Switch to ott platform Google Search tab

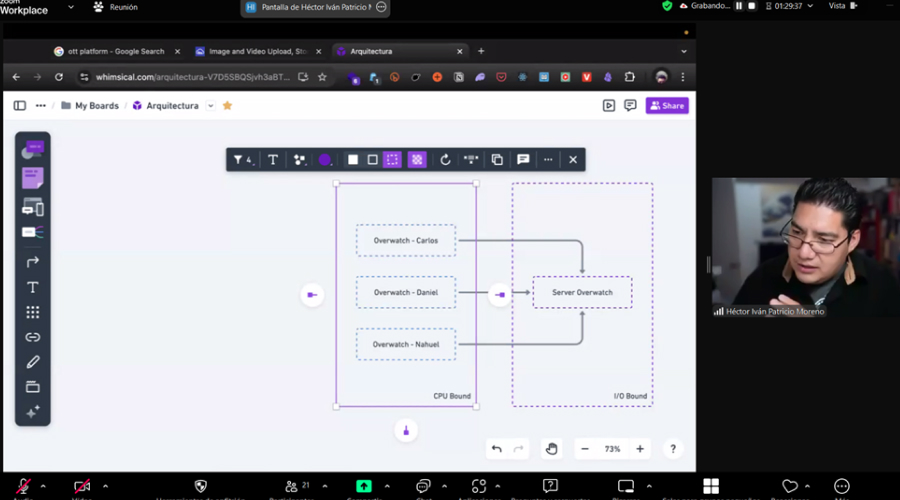pos(117,51)
